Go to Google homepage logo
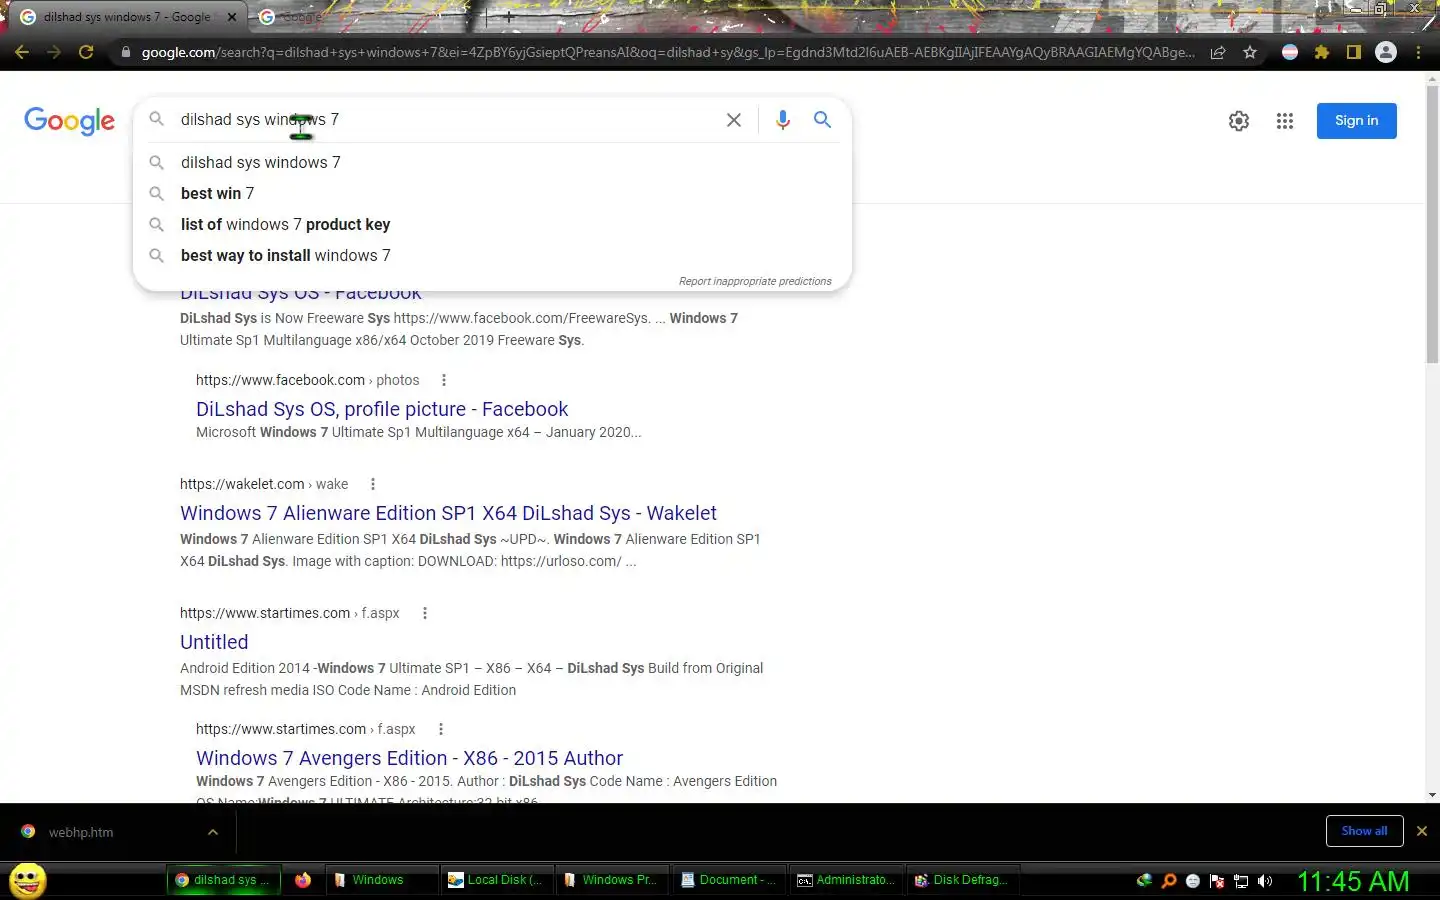The width and height of the screenshot is (1440, 900). [69, 121]
